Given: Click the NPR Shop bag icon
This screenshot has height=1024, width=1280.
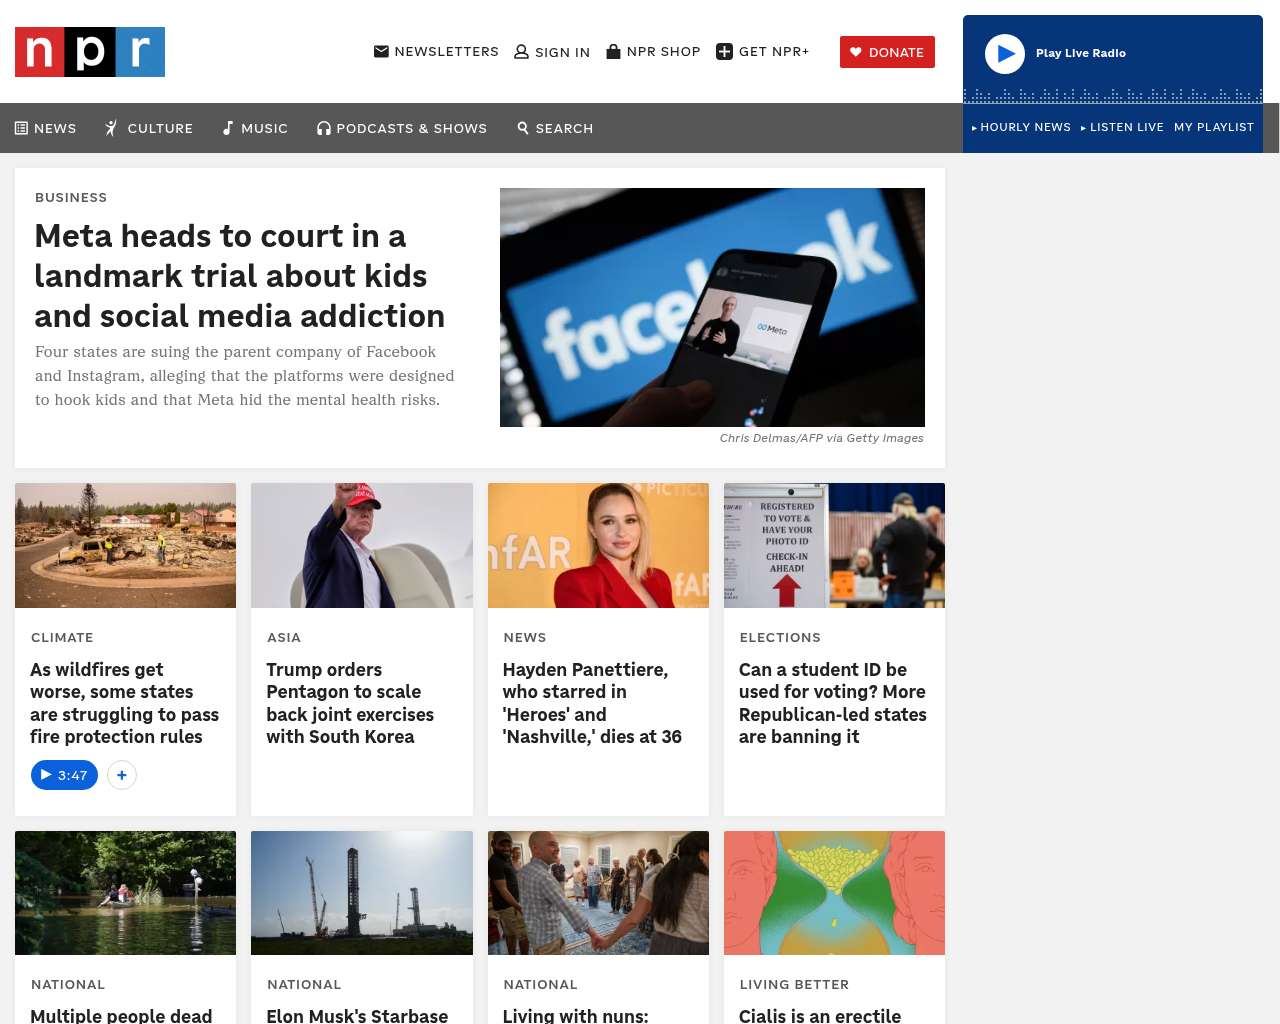Looking at the screenshot, I should coord(614,51).
